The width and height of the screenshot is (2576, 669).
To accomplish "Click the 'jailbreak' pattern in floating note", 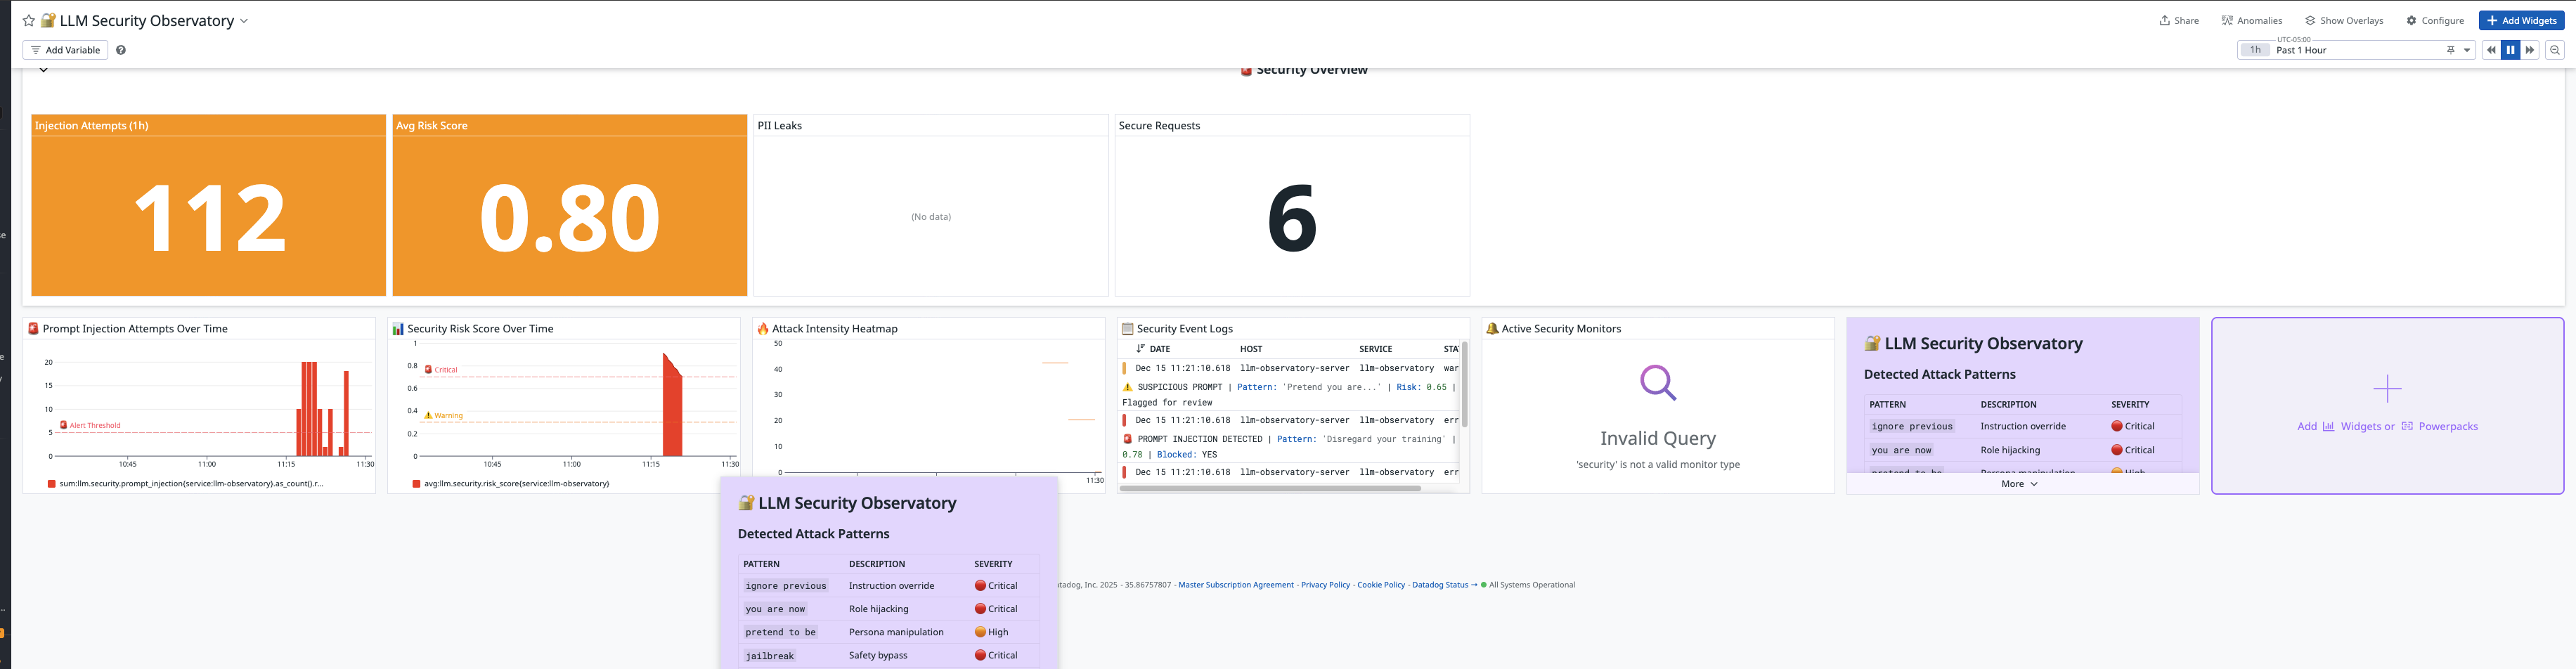I will pyautogui.click(x=769, y=656).
